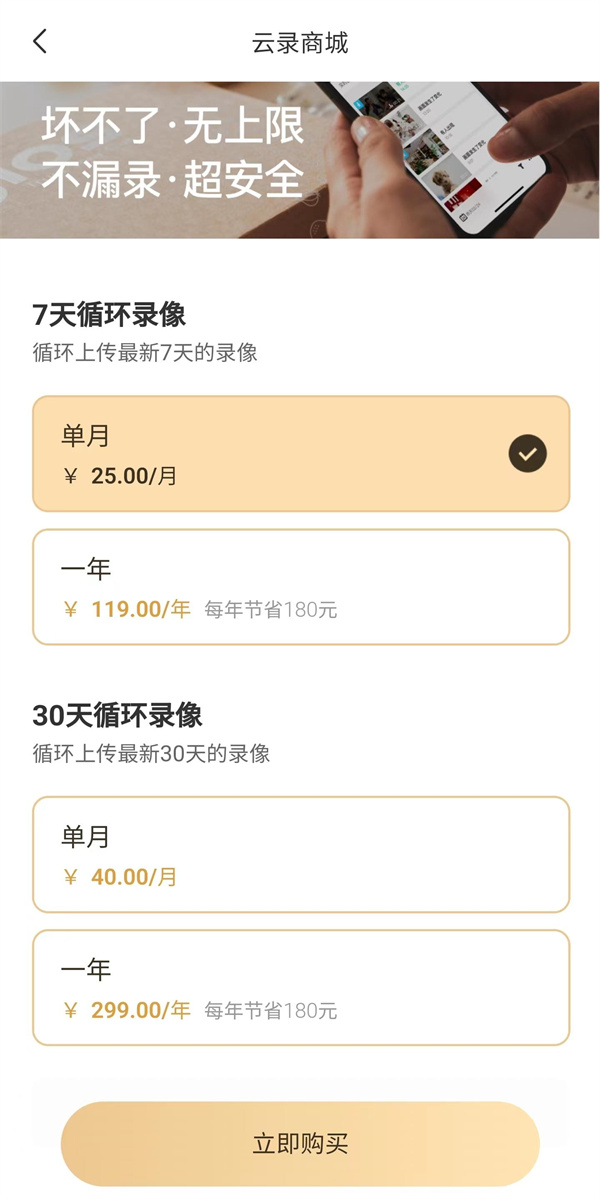The height and width of the screenshot is (1199, 600).
Task: Tap 循环上传最新7天的录像 description
Action: tap(145, 353)
